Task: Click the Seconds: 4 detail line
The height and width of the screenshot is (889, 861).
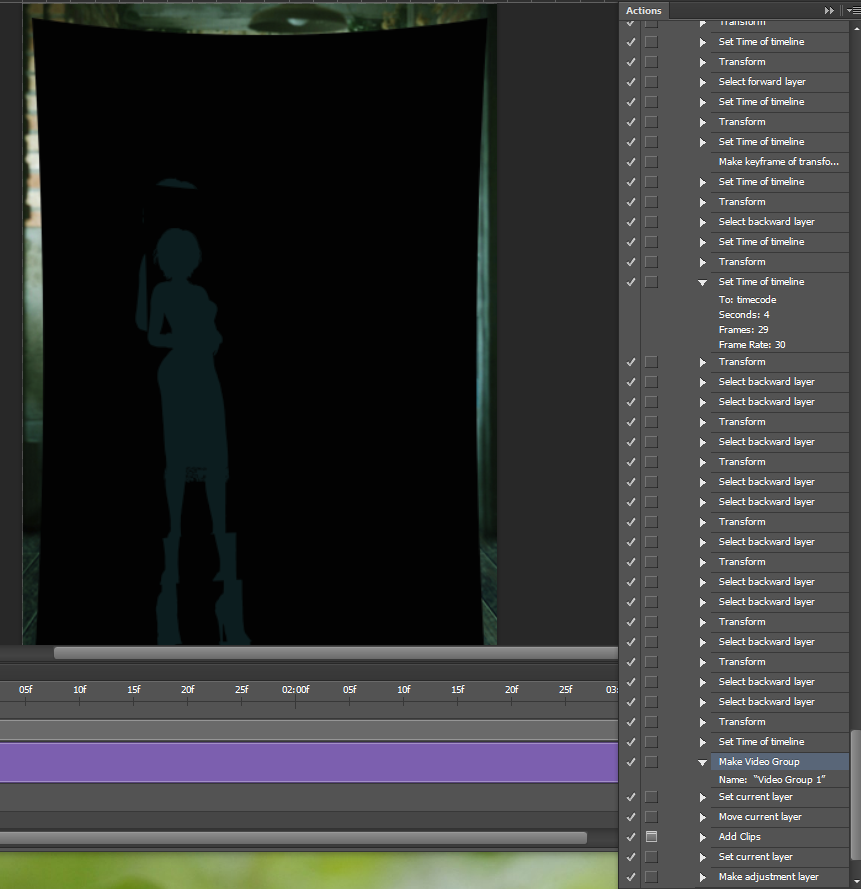Action: click(744, 315)
